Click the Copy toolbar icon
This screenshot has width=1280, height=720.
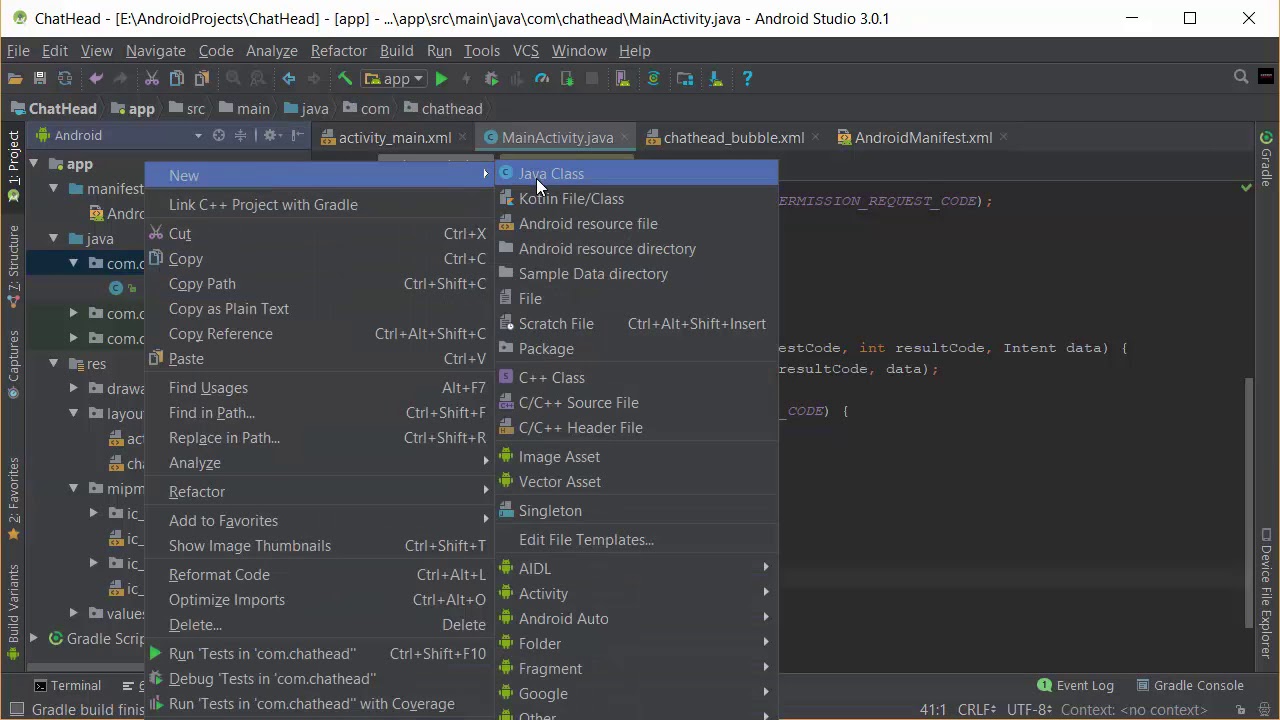tap(177, 78)
